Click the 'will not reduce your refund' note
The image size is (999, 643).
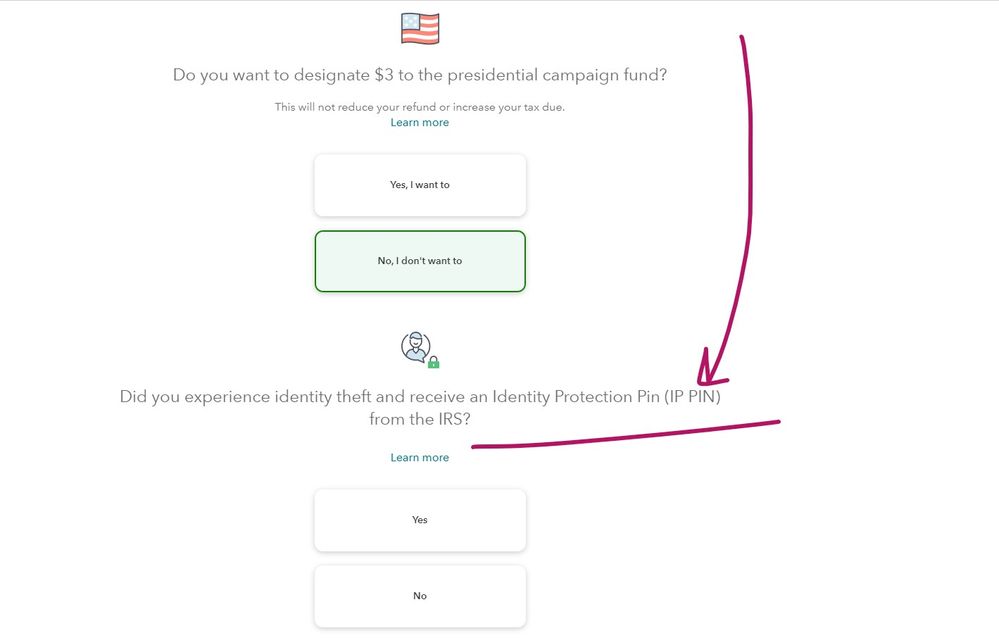click(x=420, y=107)
